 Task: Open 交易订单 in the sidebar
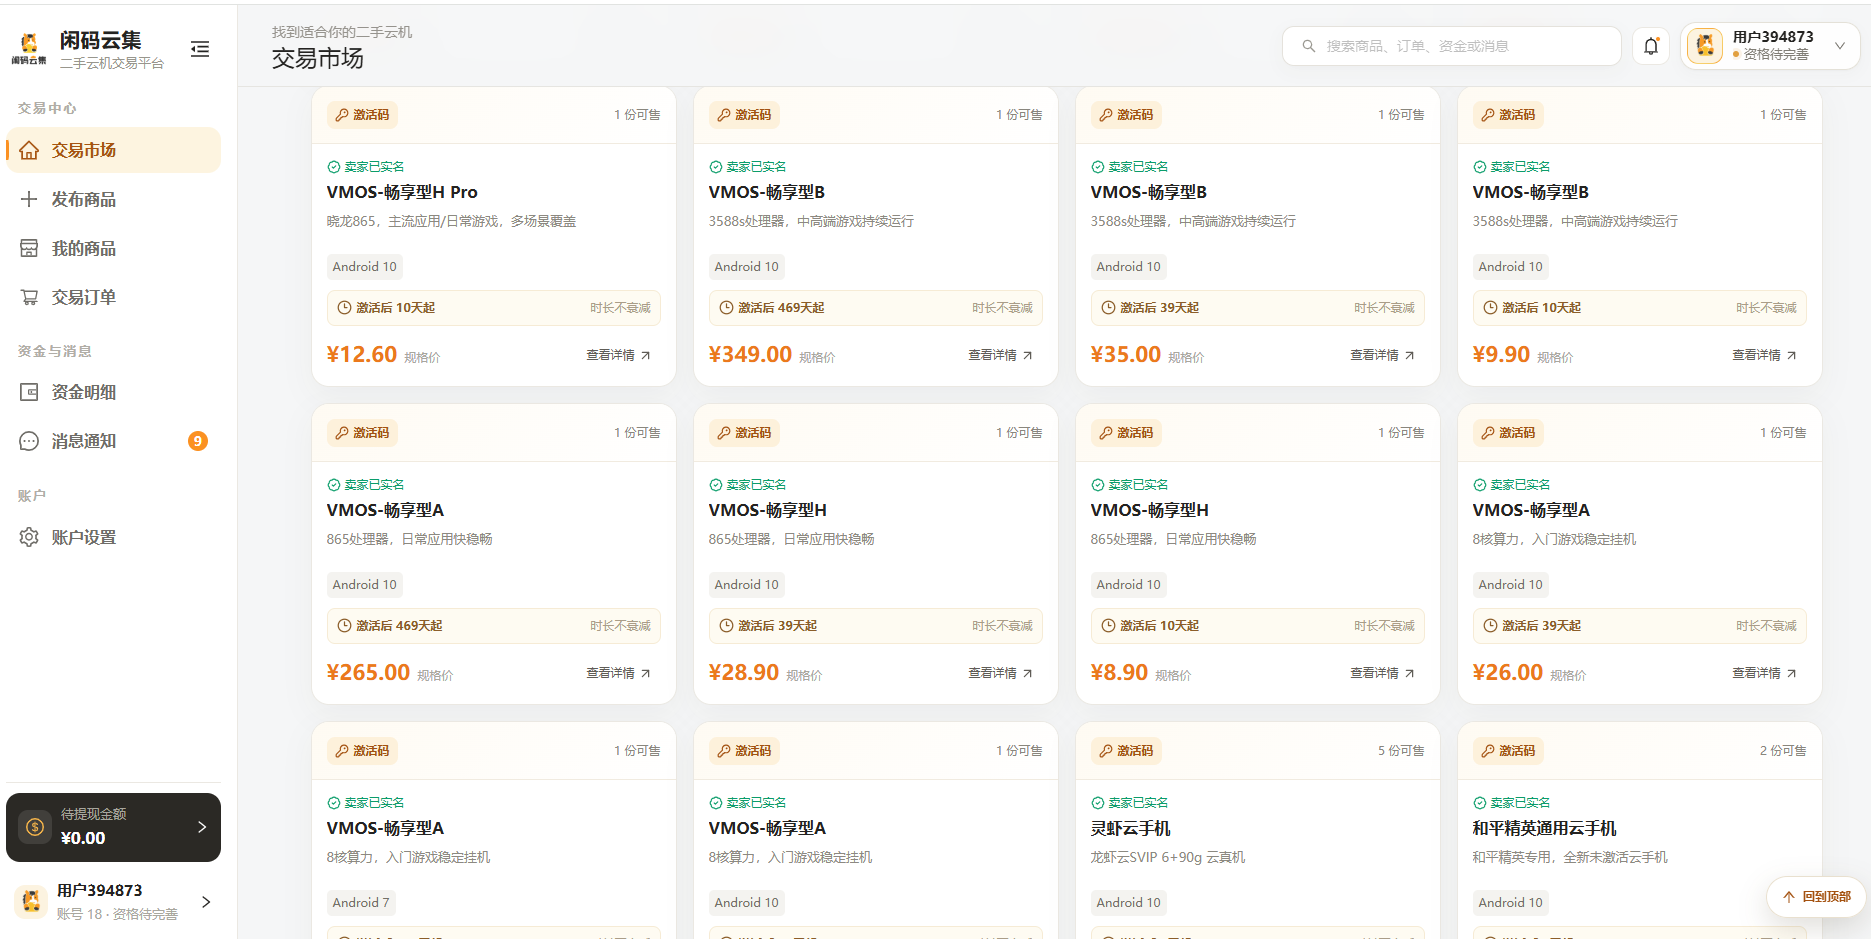pos(113,297)
